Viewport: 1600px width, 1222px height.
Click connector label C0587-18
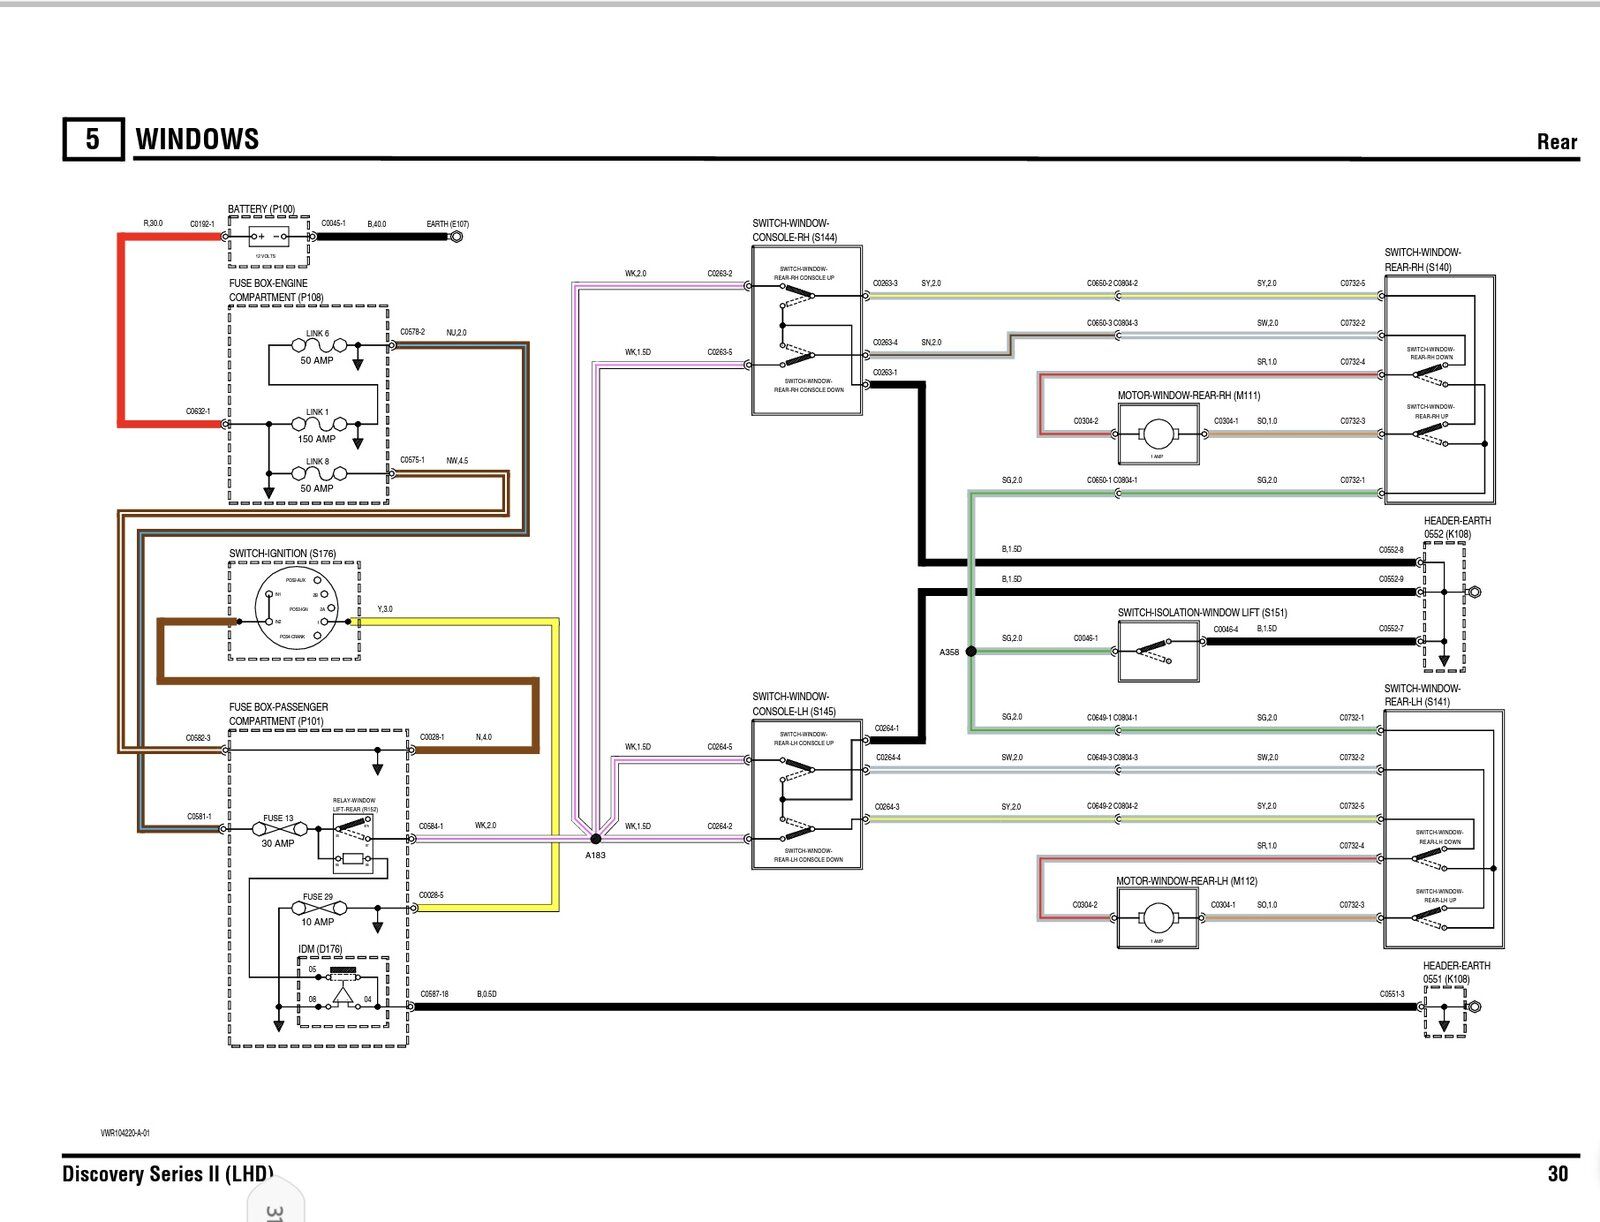pyautogui.click(x=434, y=994)
